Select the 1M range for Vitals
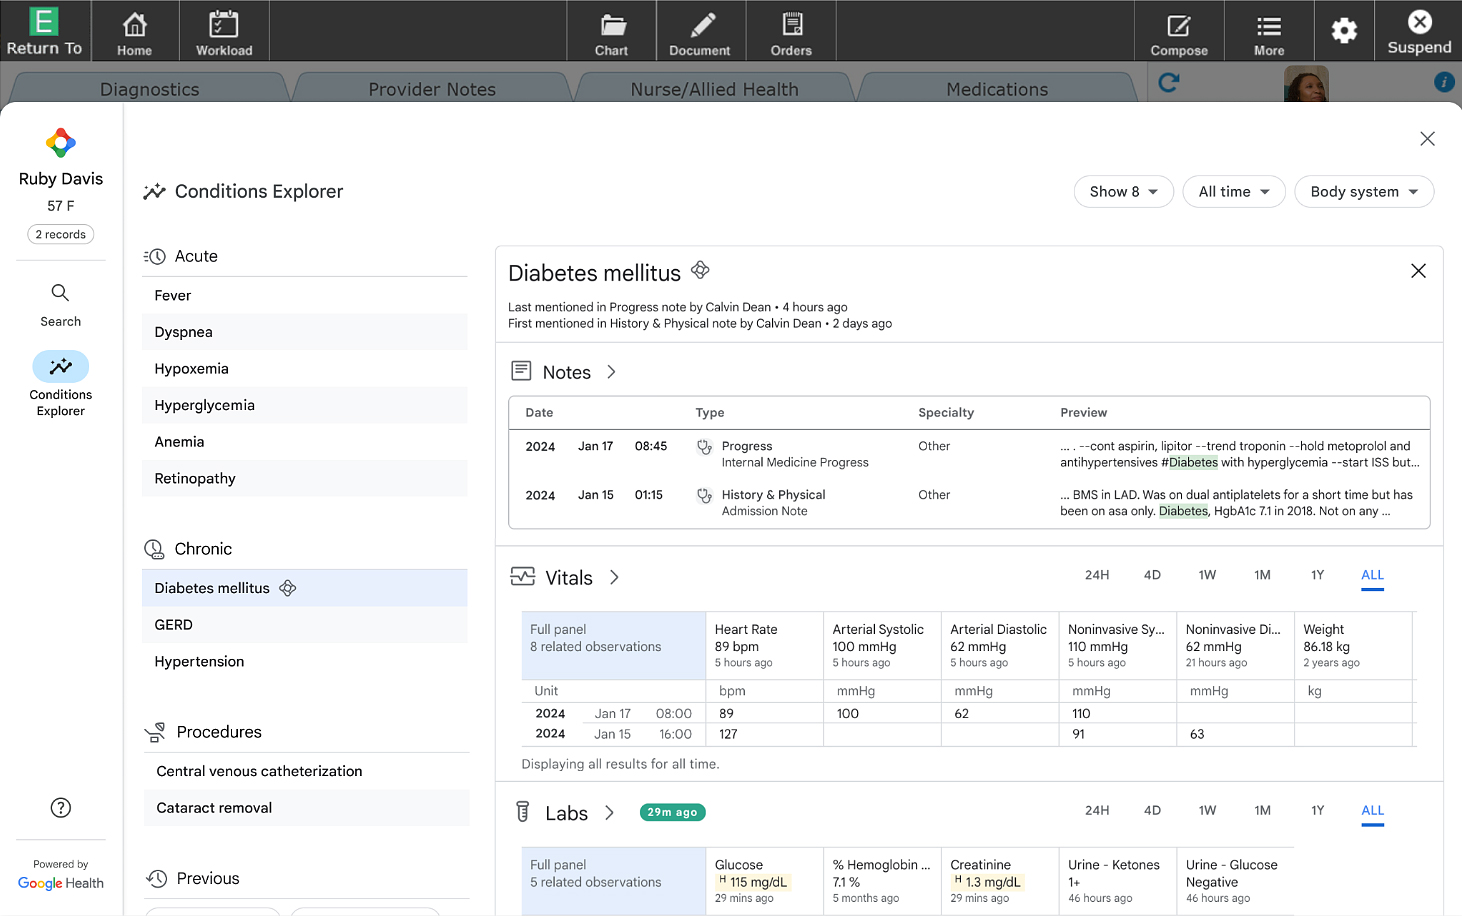The image size is (1462, 916). click(1262, 575)
